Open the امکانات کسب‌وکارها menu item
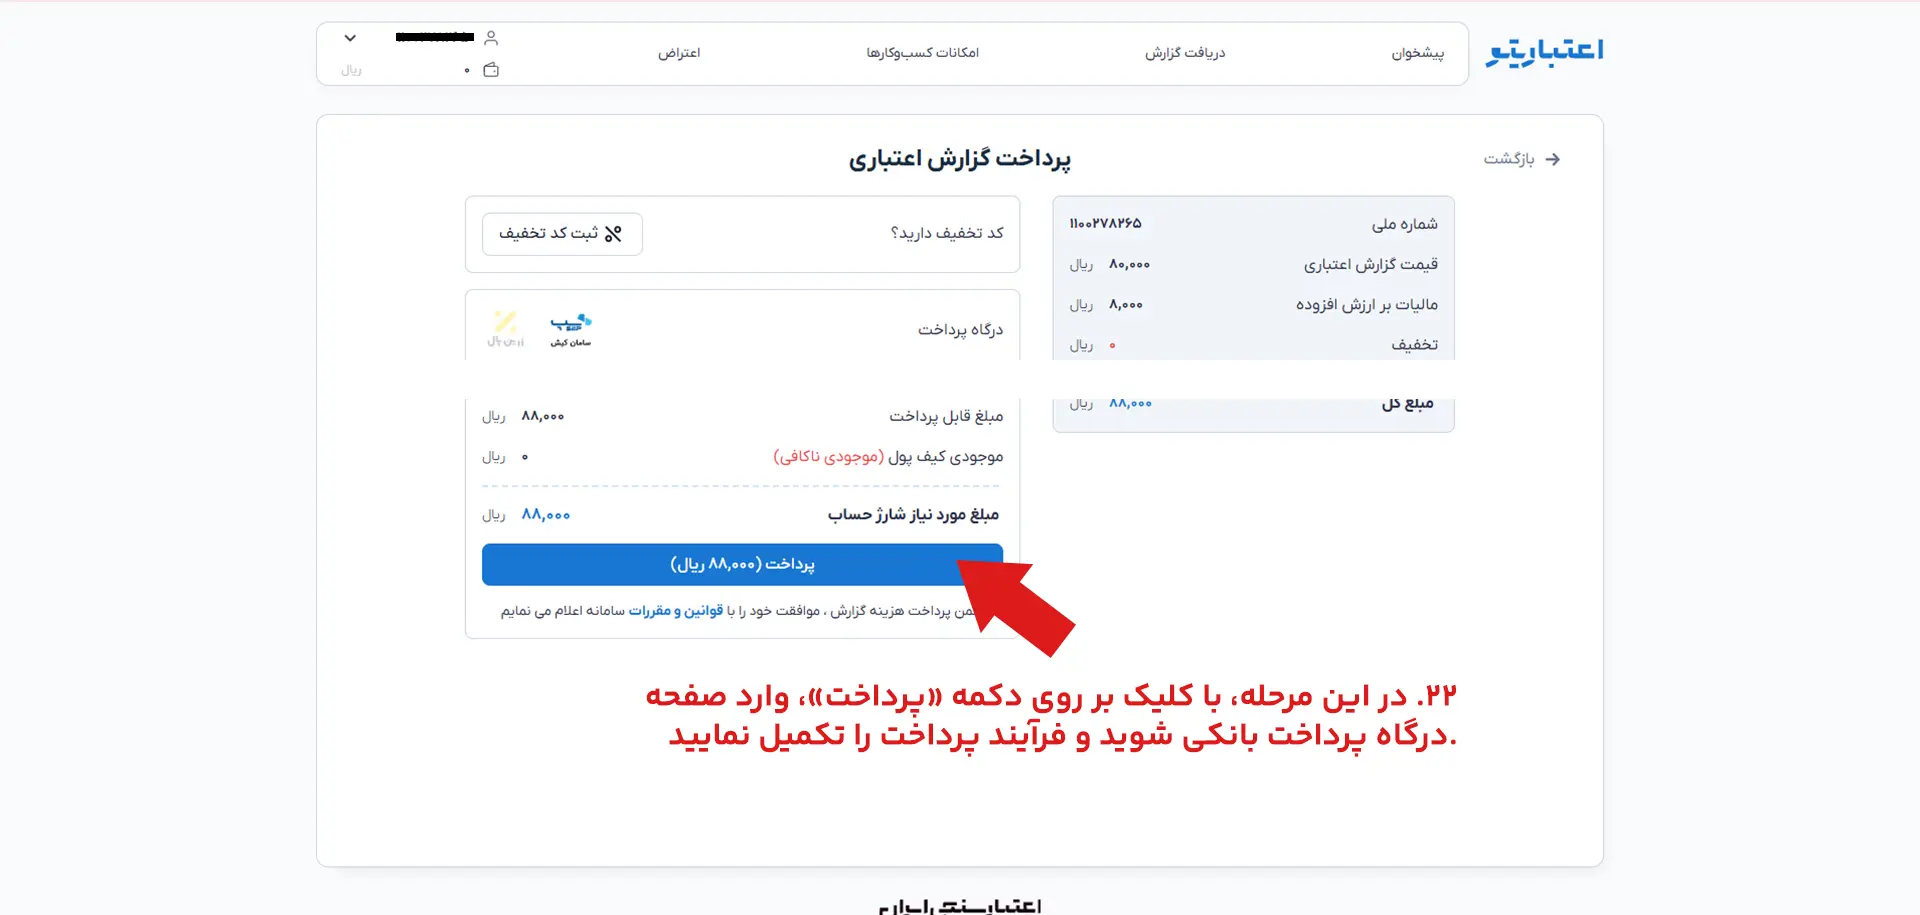1920x915 pixels. tap(922, 53)
